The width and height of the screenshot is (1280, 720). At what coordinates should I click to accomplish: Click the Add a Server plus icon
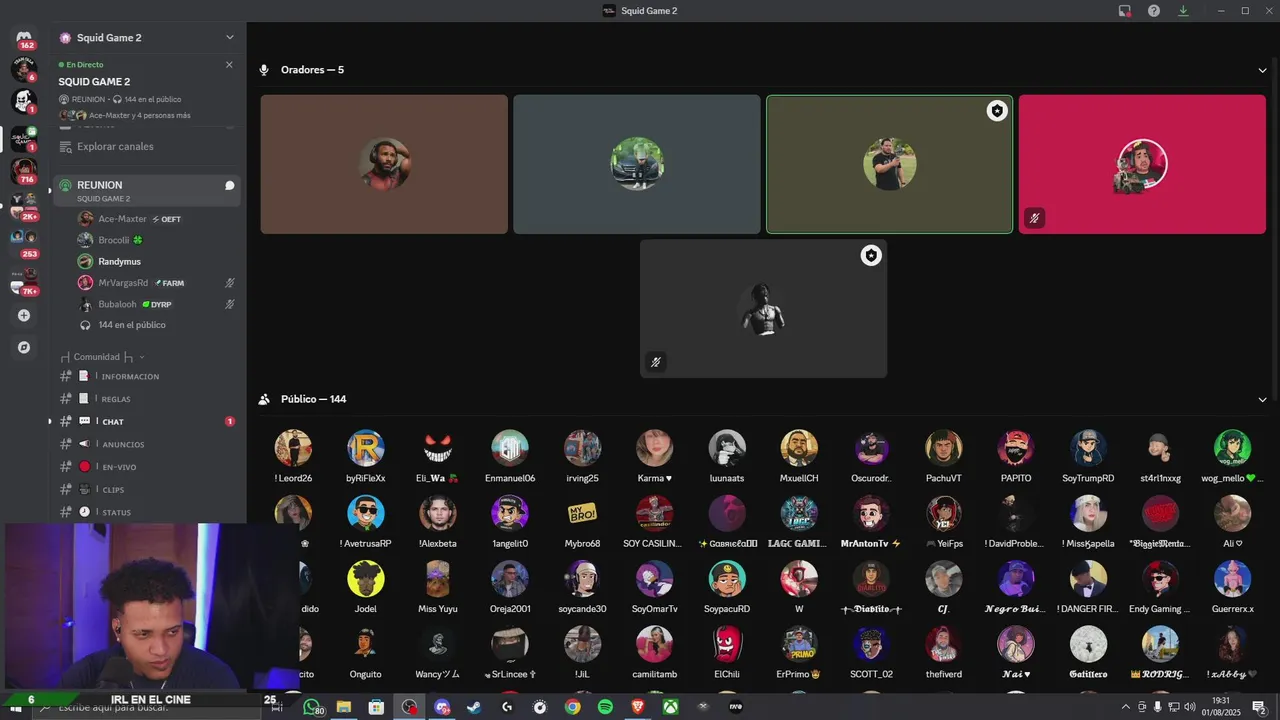click(24, 315)
